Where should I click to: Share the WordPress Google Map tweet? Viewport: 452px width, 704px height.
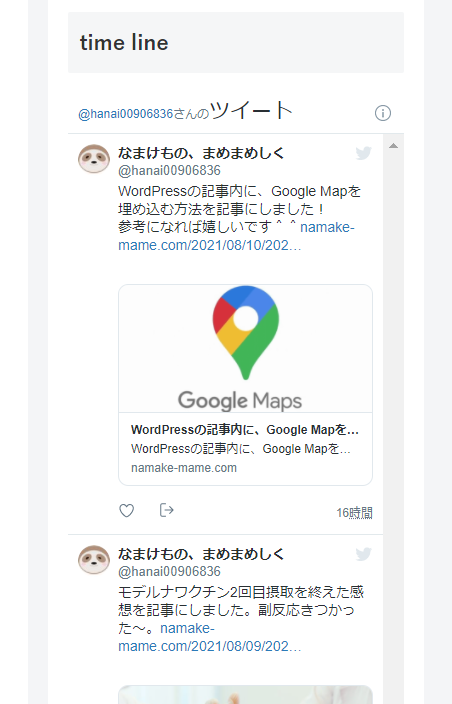[167, 510]
